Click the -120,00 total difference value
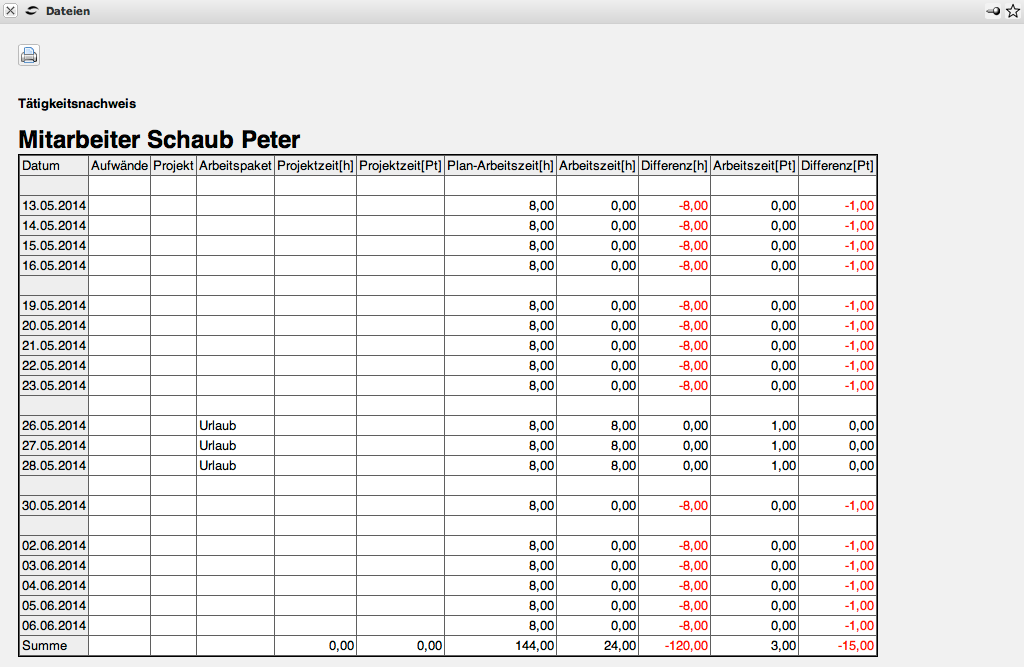The width and height of the screenshot is (1024, 667). (x=686, y=646)
